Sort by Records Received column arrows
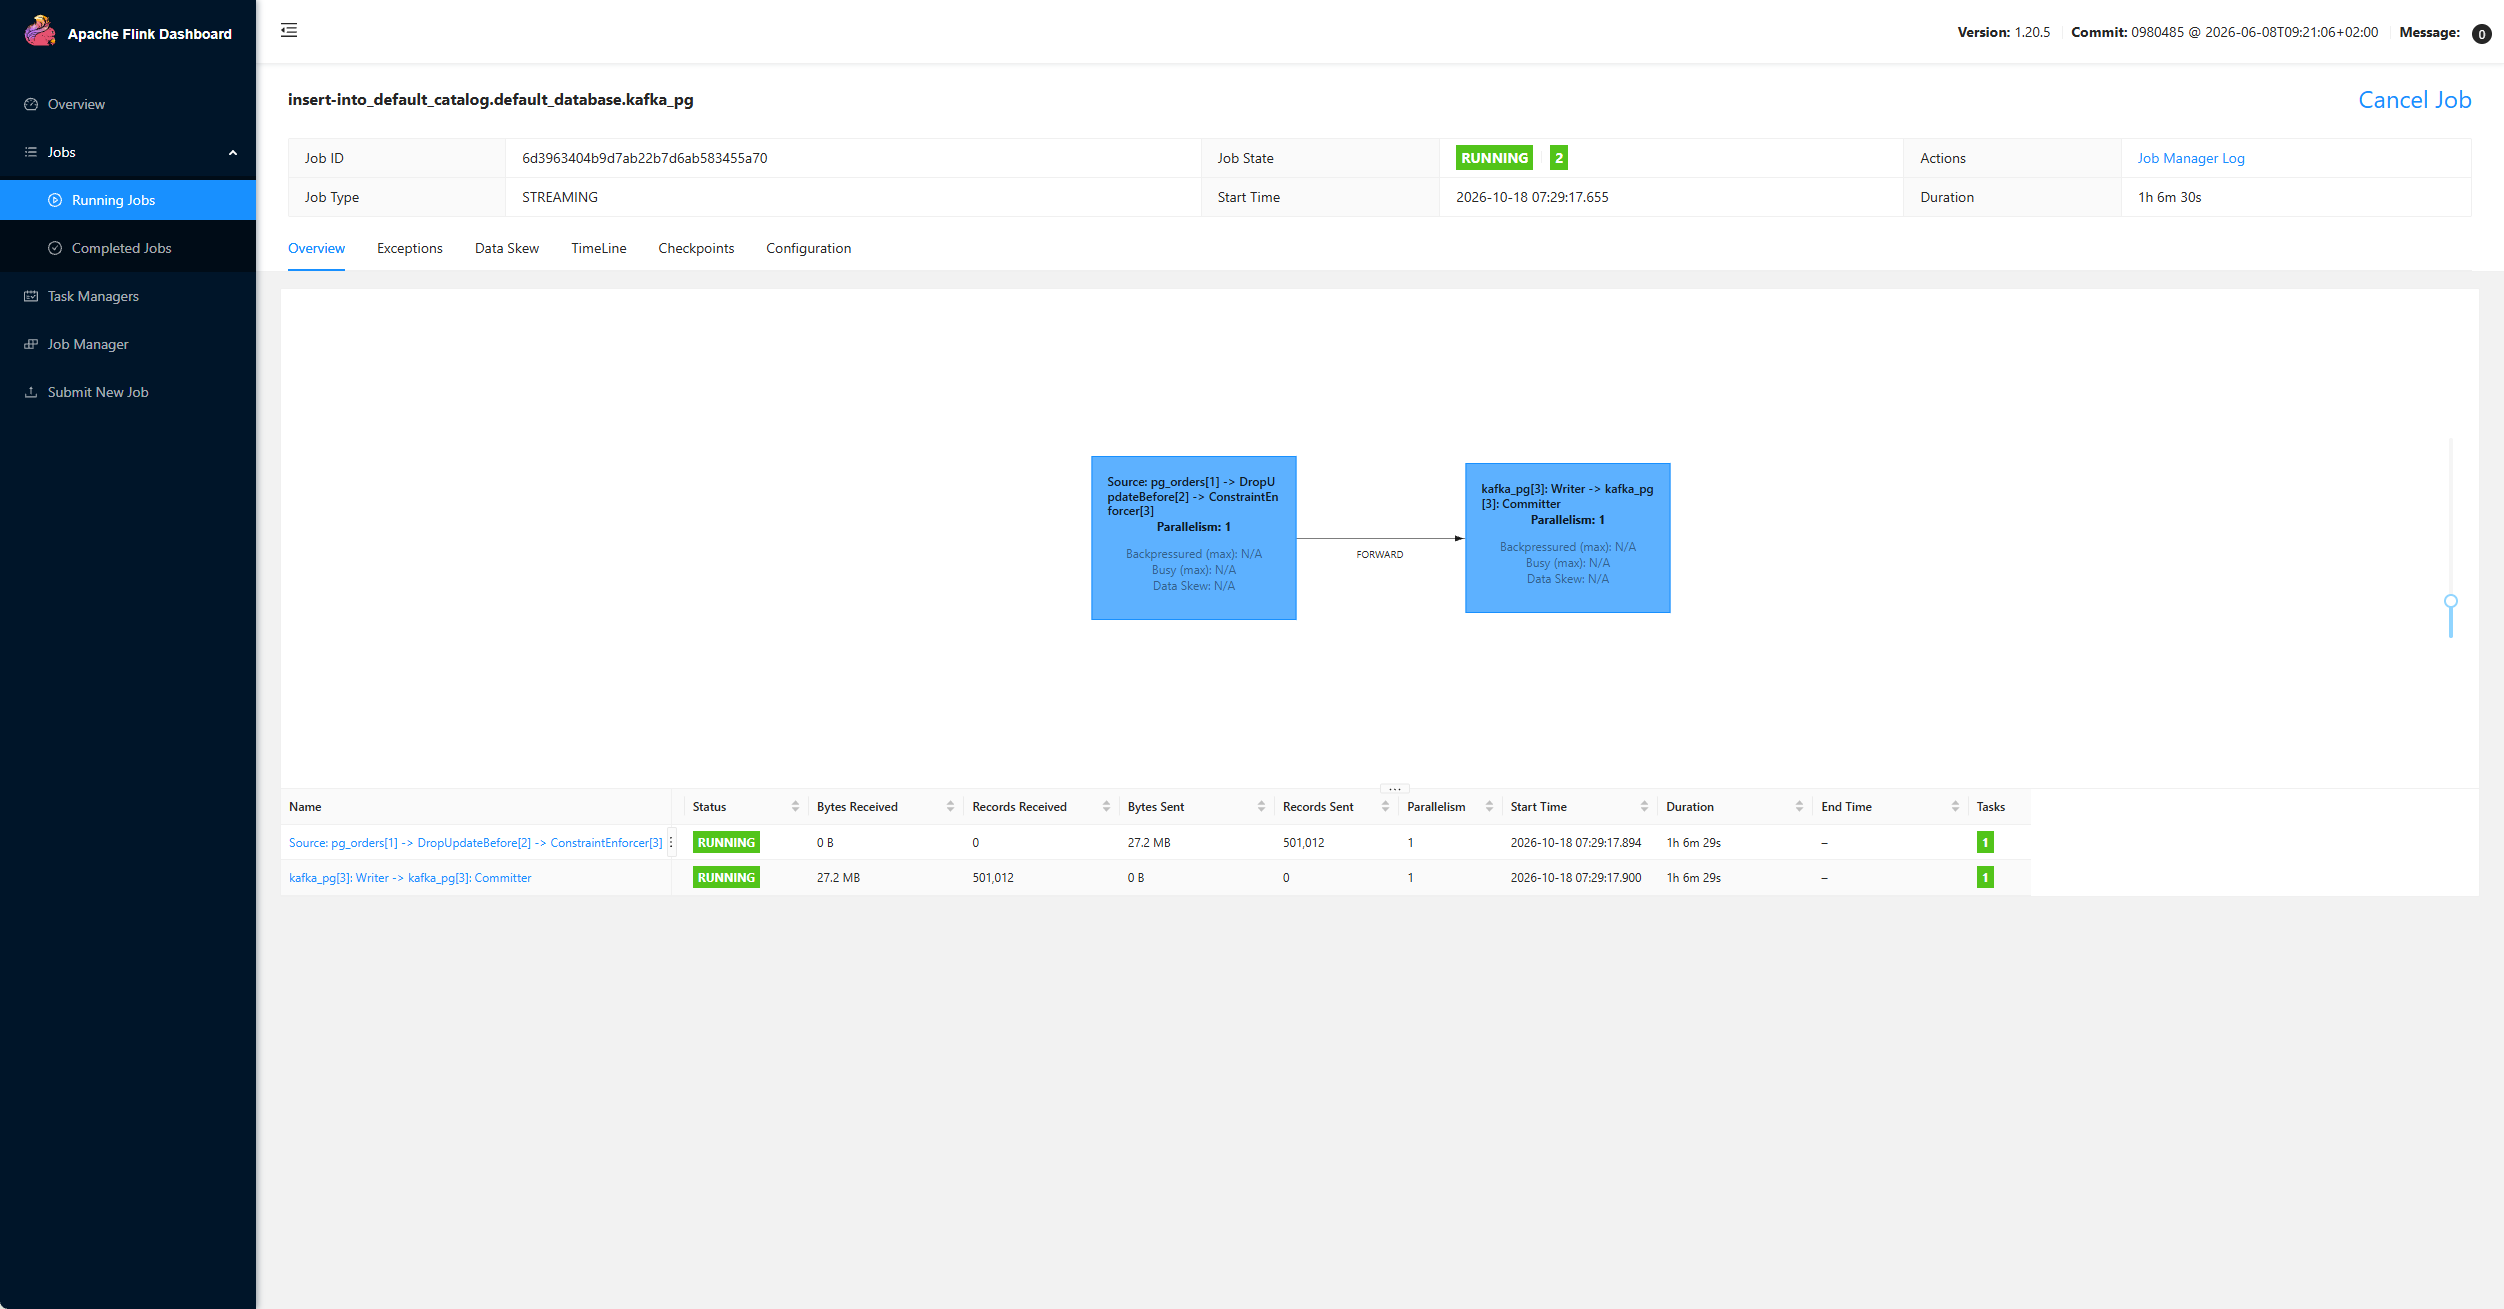Viewport: 2504px width, 1309px height. [x=1106, y=807]
